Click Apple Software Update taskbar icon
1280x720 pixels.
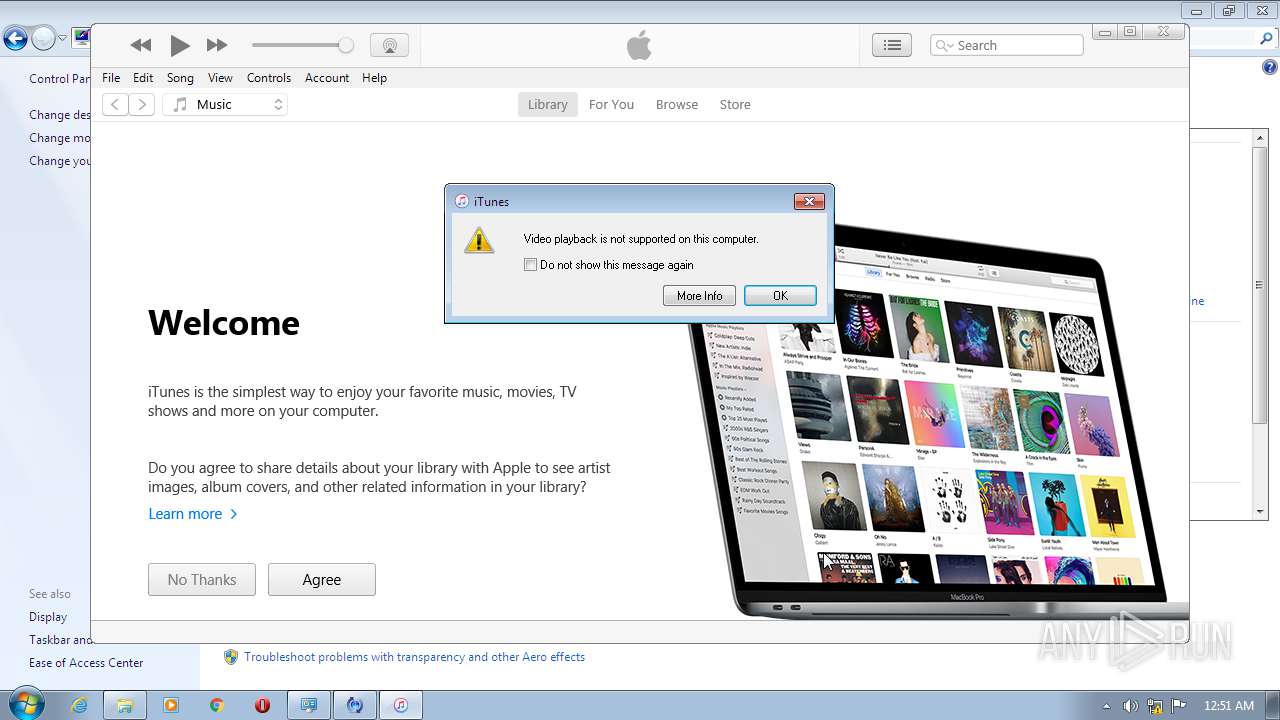point(354,705)
